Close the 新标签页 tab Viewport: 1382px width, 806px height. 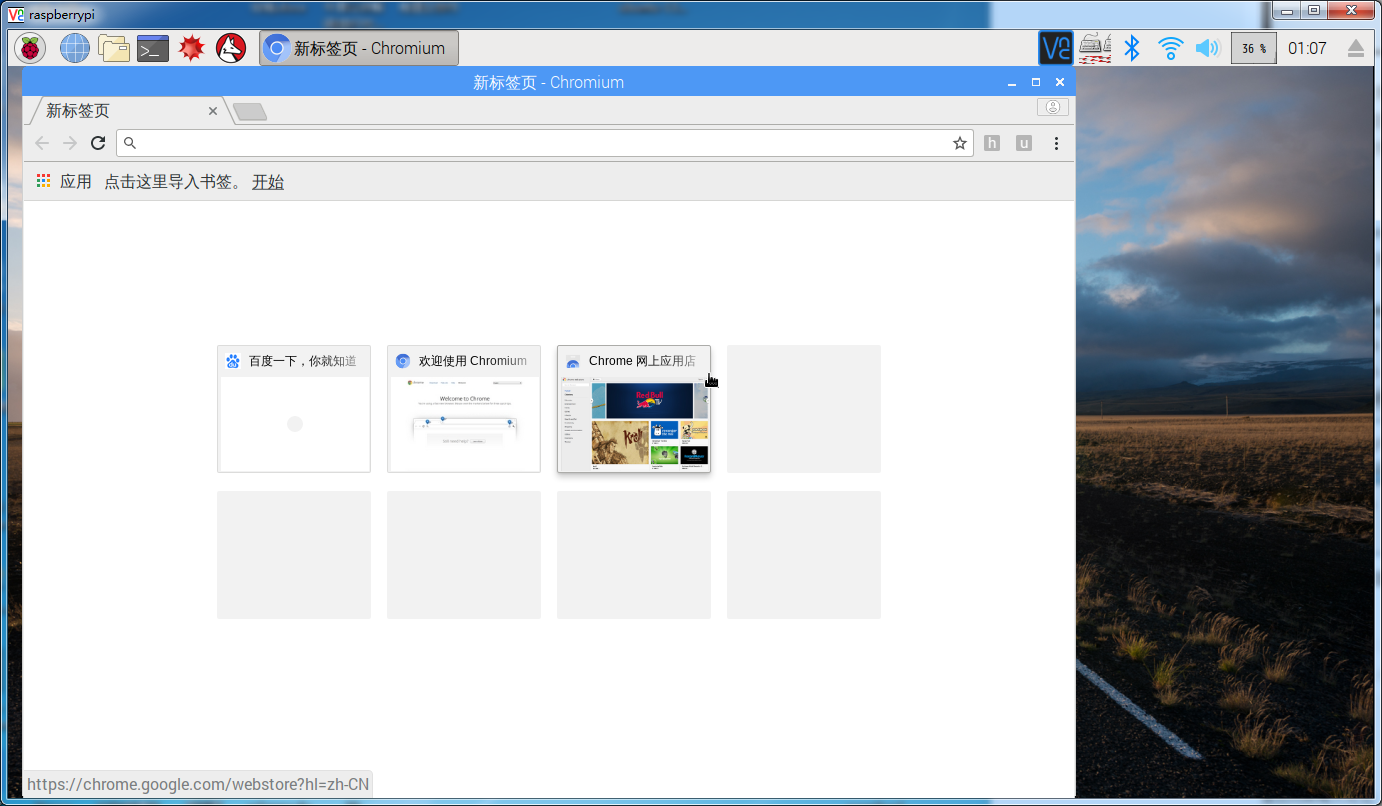coord(213,111)
